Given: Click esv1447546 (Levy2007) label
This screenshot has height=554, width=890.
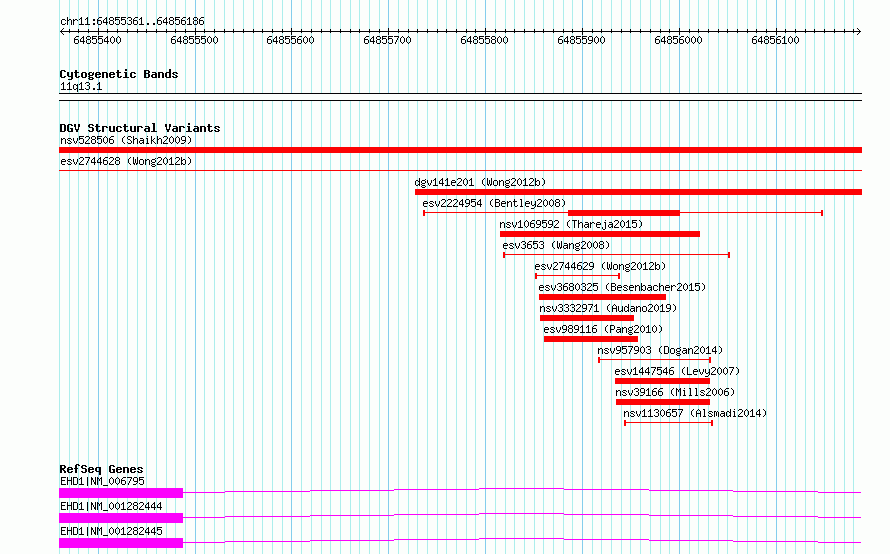Looking at the screenshot, I should 677,371.
